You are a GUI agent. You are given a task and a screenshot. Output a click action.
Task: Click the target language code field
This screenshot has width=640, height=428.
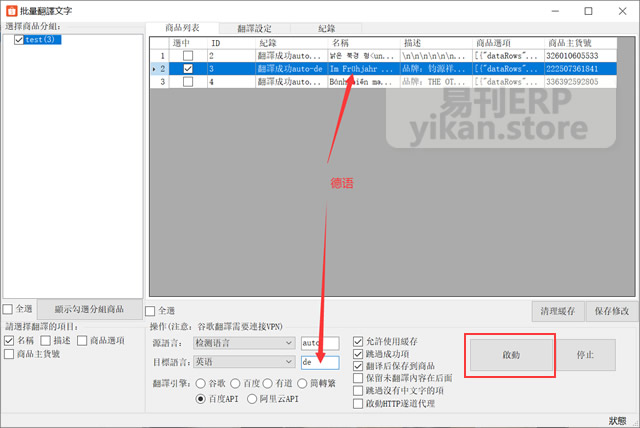click(319, 362)
